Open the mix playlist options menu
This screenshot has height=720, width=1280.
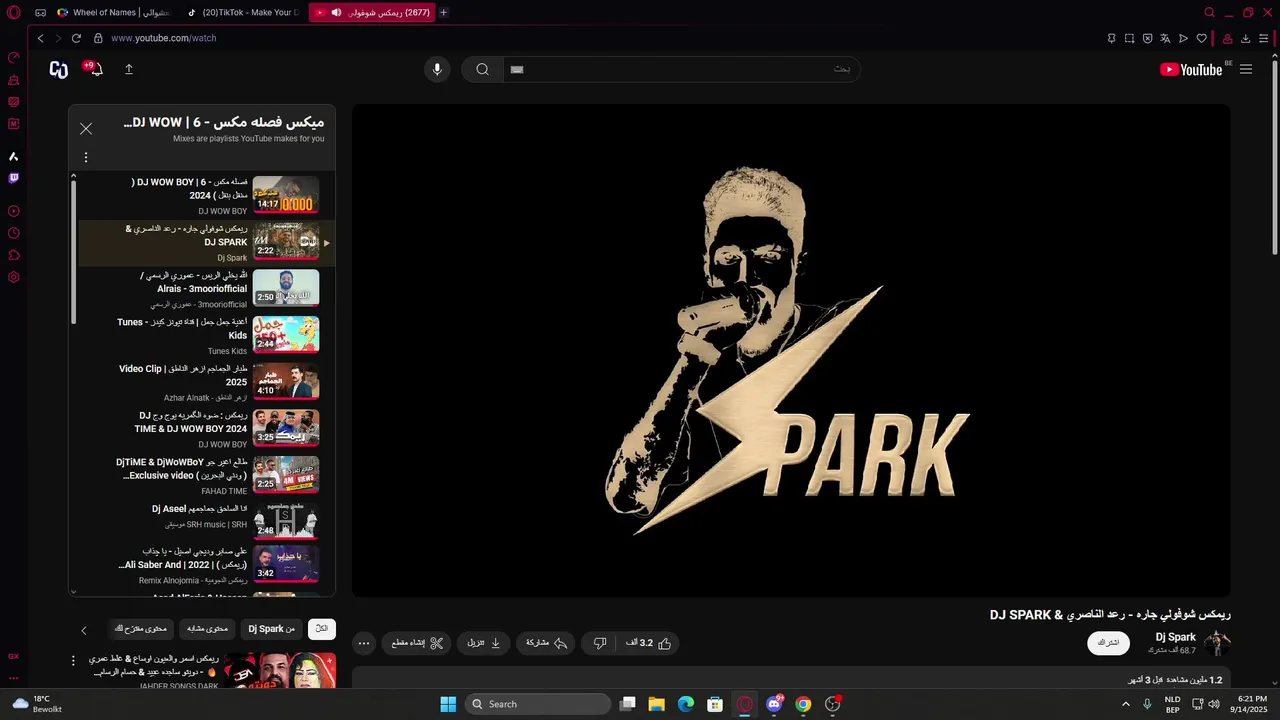click(86, 157)
